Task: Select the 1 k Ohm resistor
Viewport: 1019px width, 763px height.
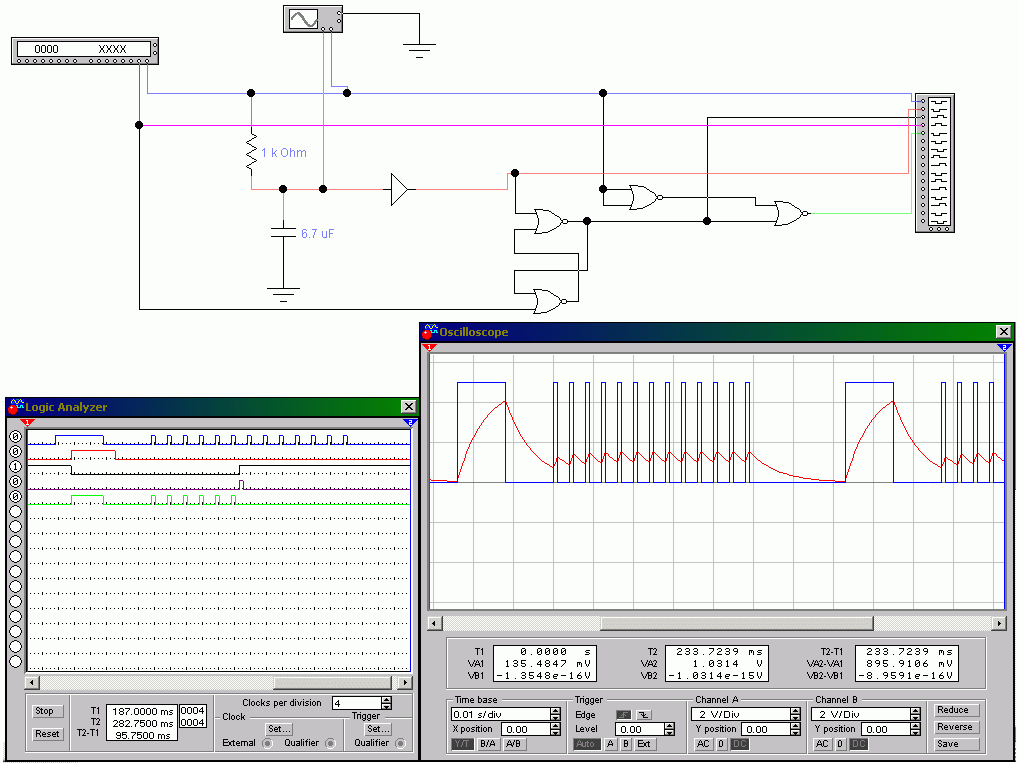Action: pyautogui.click(x=252, y=153)
